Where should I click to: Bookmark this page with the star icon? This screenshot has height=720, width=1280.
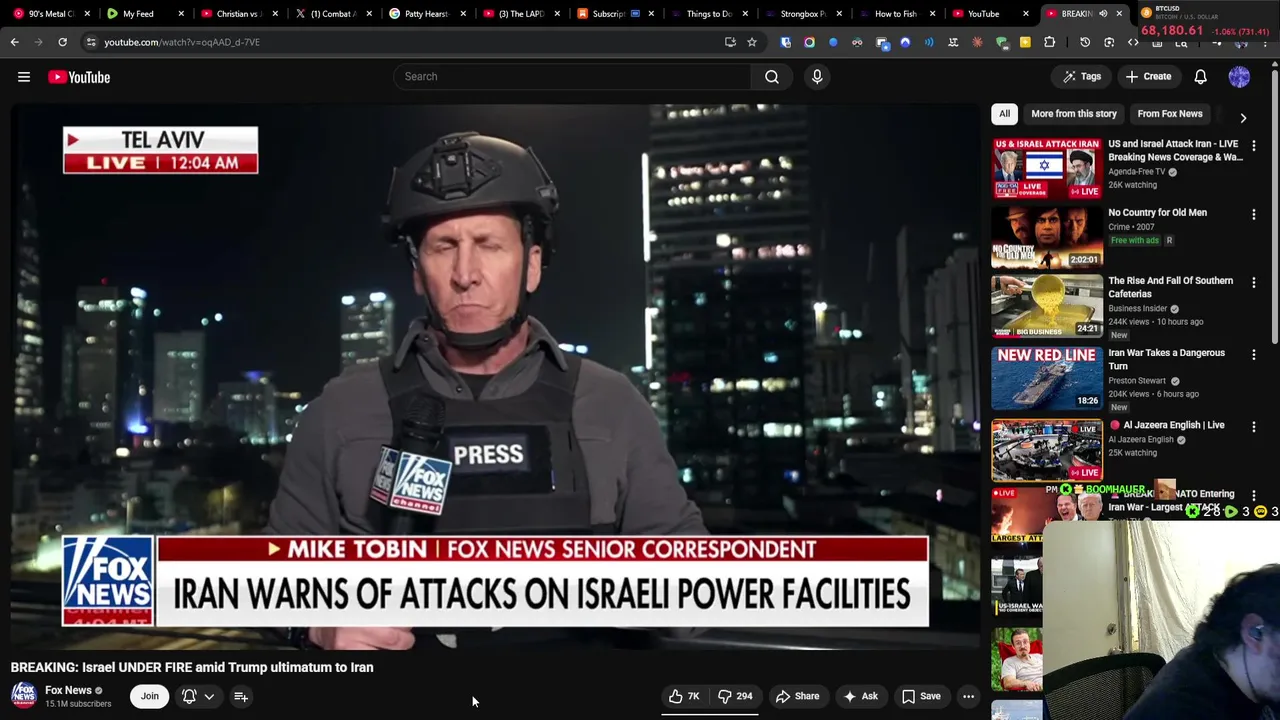752,42
